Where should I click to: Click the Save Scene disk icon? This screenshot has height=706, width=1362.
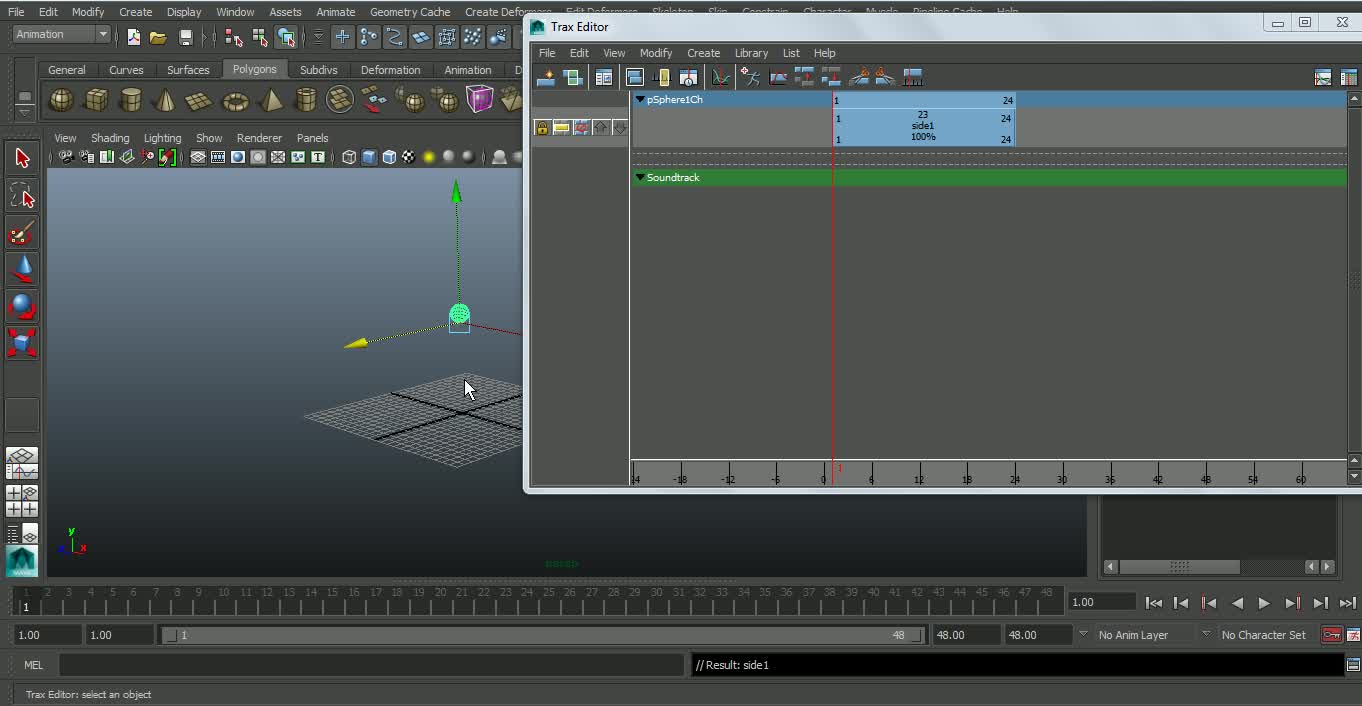185,37
